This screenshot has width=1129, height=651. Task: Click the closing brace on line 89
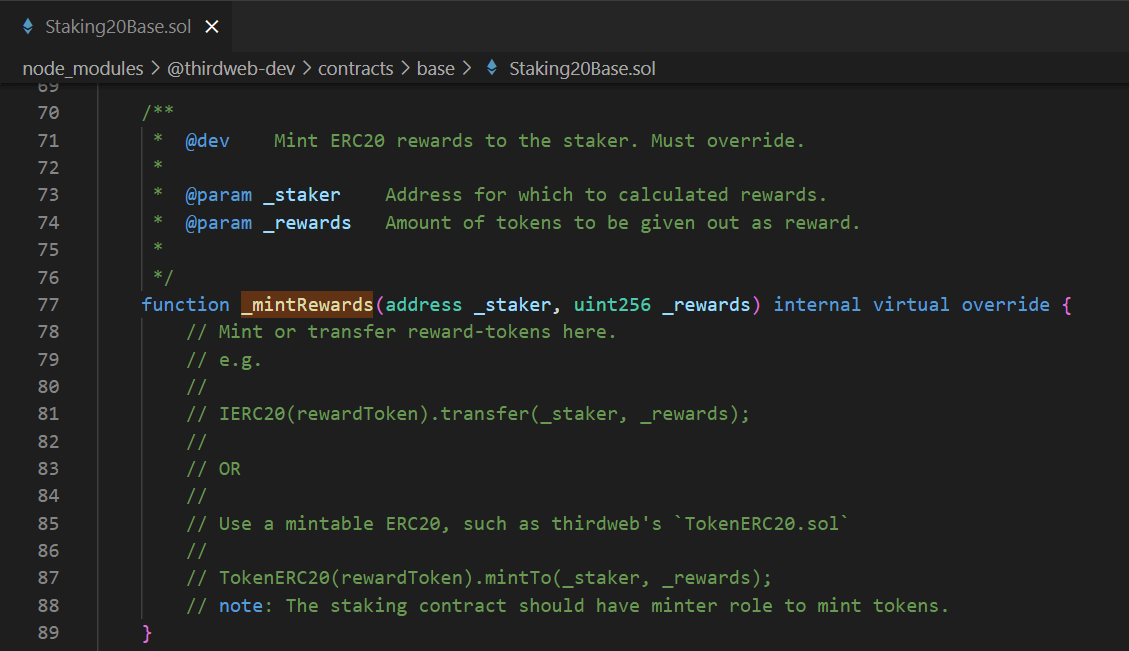(146, 632)
